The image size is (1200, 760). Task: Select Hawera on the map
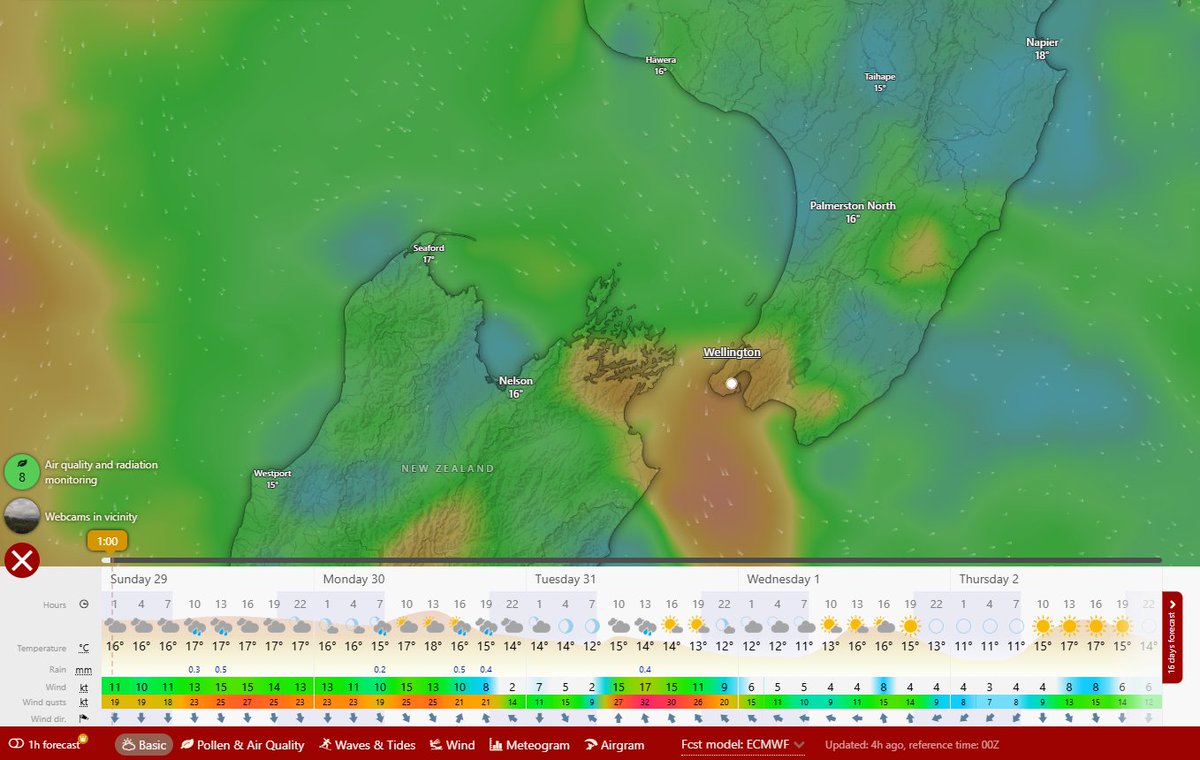pos(660,65)
